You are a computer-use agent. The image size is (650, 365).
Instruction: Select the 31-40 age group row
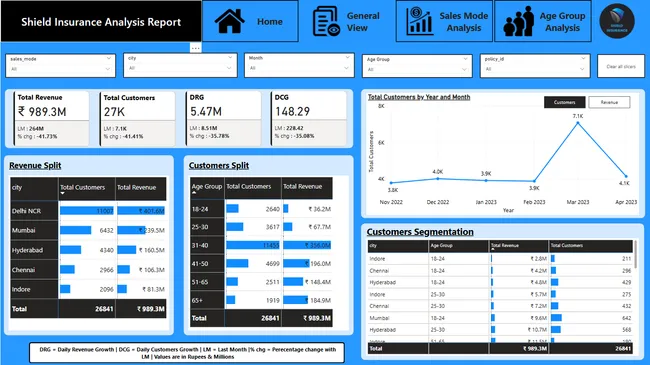[x=261, y=245]
